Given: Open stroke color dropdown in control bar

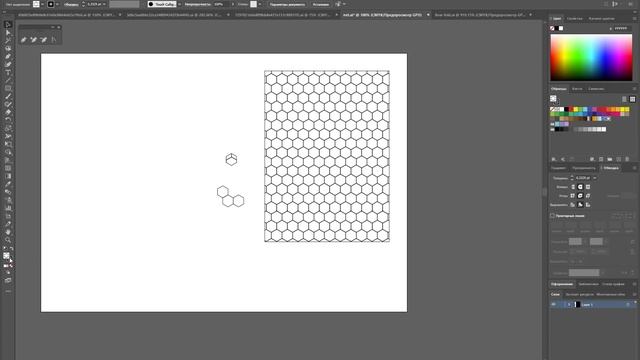Looking at the screenshot, I should [x=57, y=4].
